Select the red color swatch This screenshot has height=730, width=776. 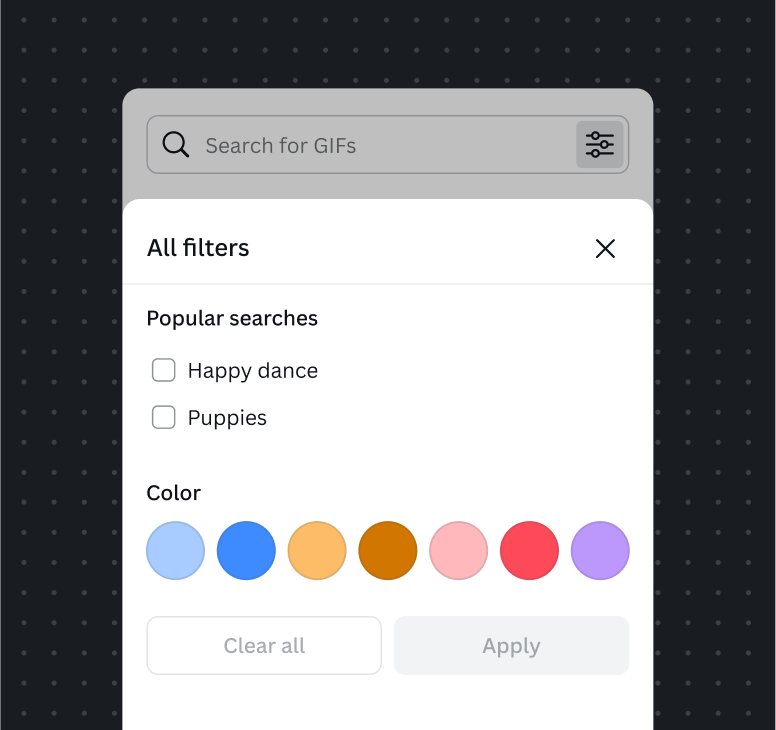tap(530, 550)
